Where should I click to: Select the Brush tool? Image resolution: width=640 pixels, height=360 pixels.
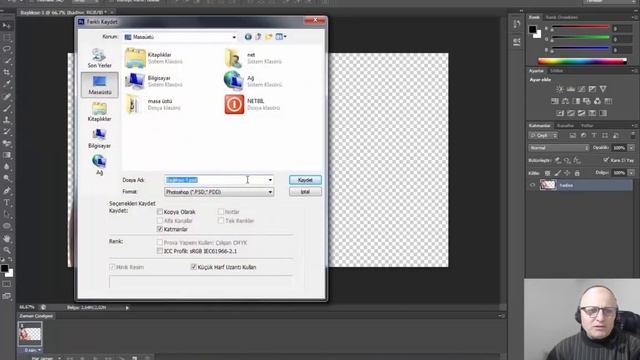pos(7,108)
